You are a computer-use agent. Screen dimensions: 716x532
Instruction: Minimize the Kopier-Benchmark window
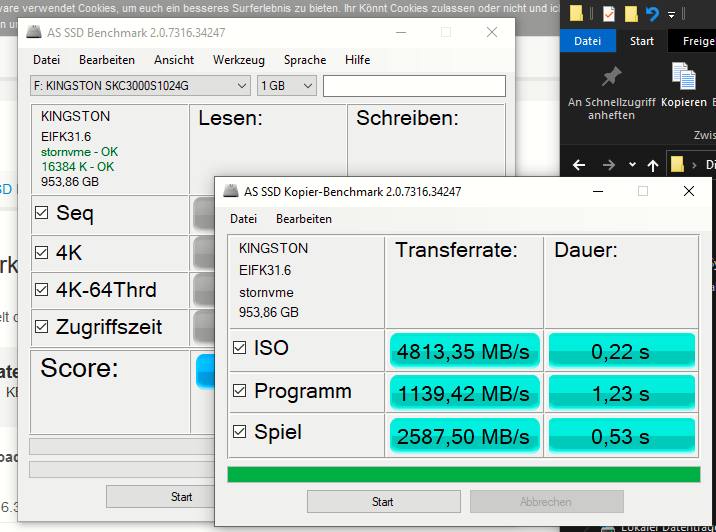598,191
